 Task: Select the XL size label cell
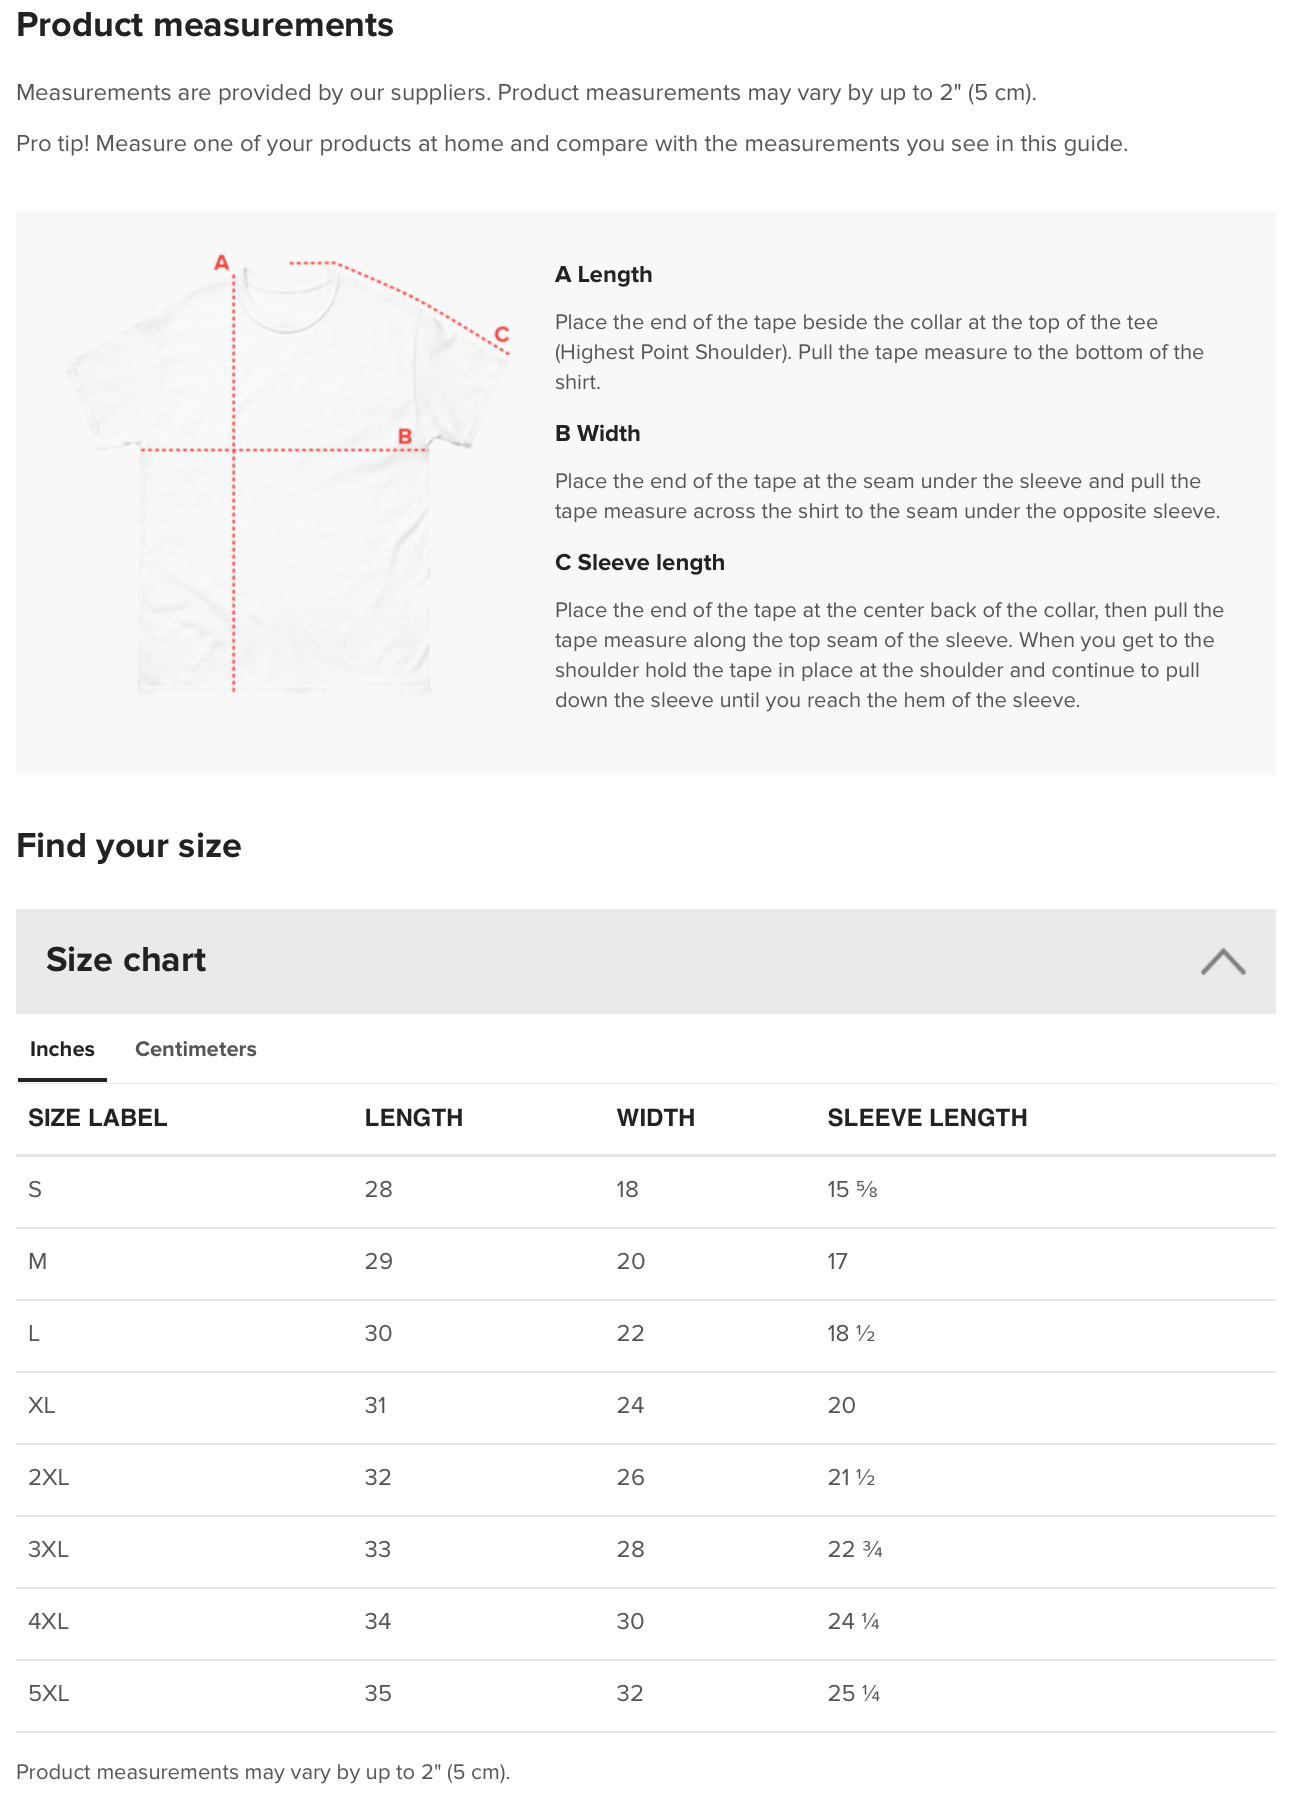(42, 1406)
